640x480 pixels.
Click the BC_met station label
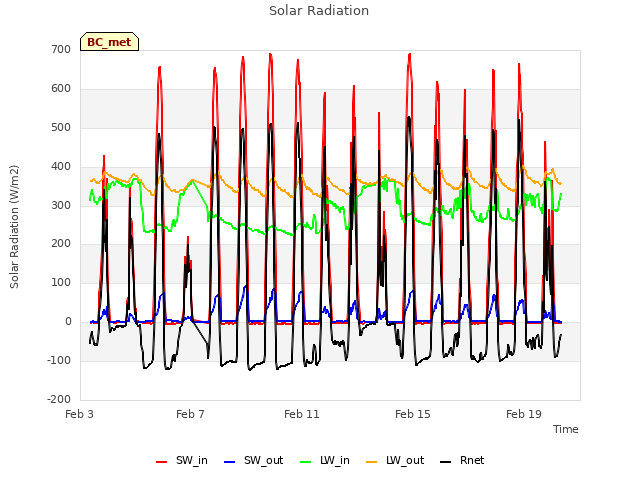click(109, 42)
